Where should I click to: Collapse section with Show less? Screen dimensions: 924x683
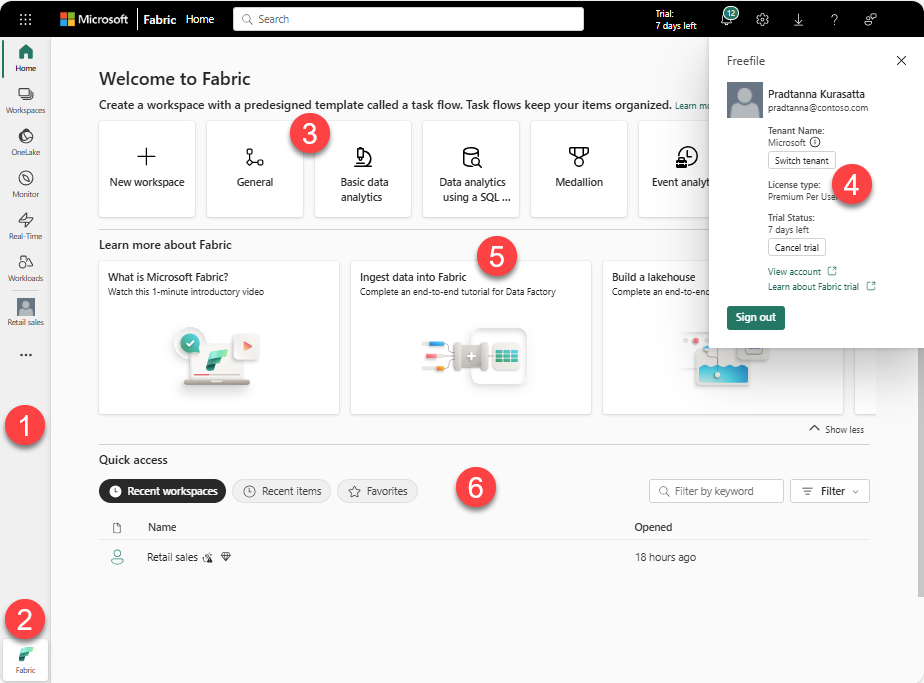pos(836,429)
